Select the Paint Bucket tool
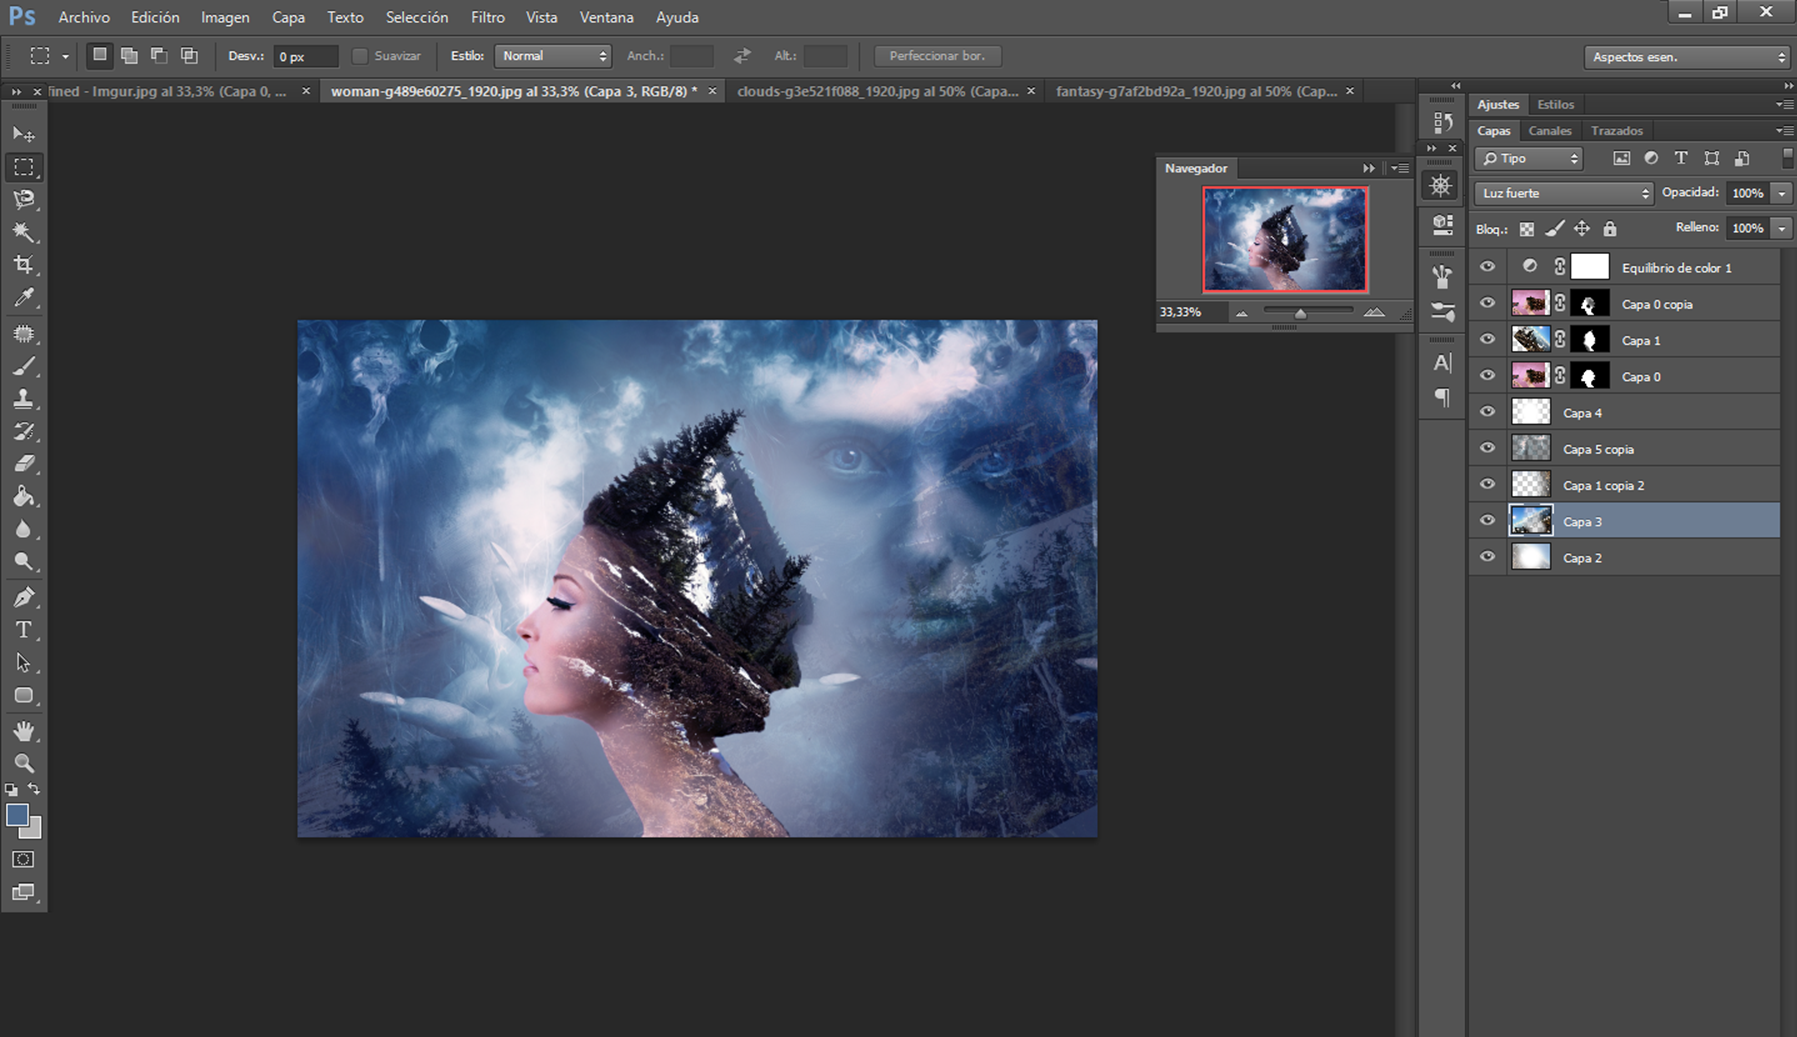Image resolution: width=1797 pixels, height=1037 pixels. click(24, 496)
